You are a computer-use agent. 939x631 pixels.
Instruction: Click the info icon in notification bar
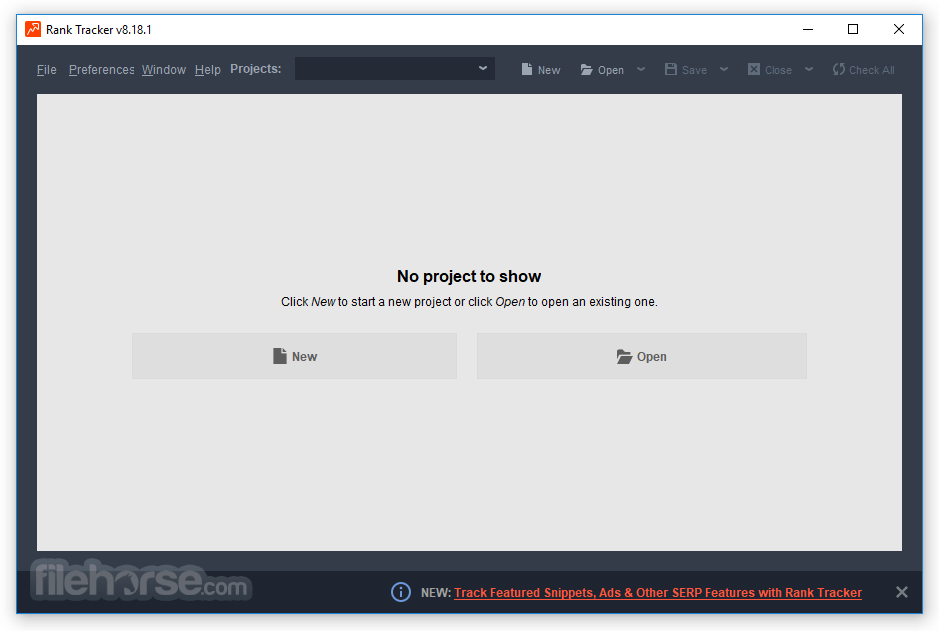coord(401,592)
